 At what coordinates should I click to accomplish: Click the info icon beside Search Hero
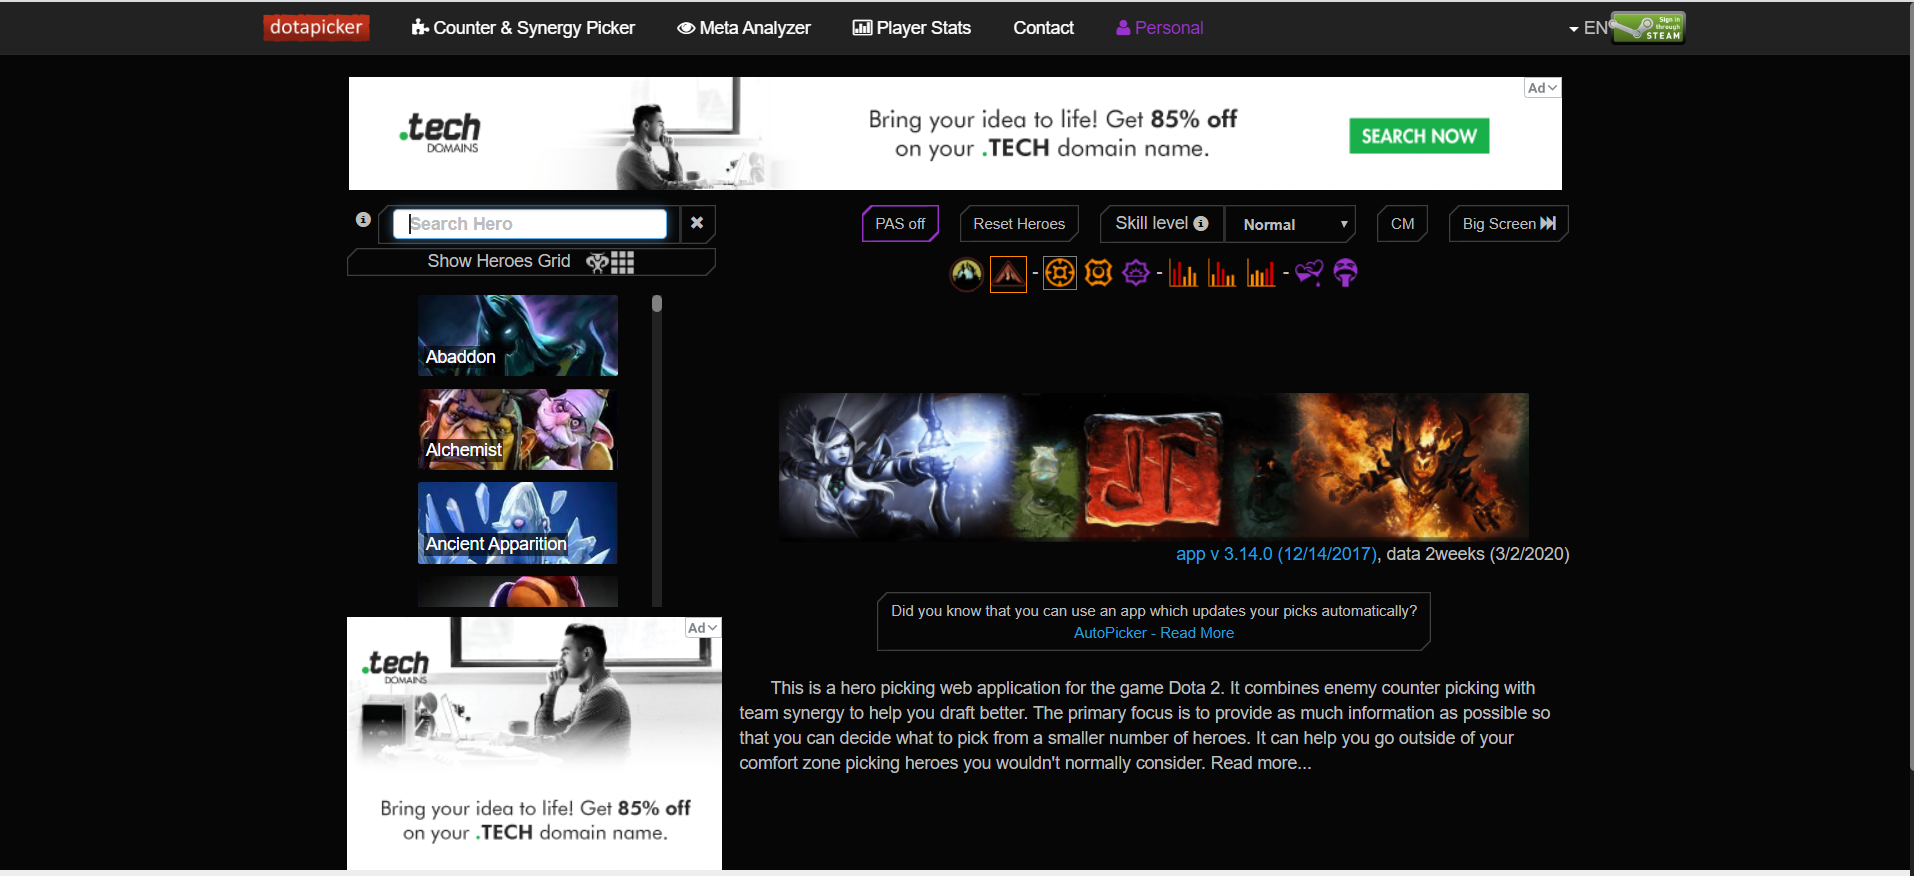(x=363, y=219)
